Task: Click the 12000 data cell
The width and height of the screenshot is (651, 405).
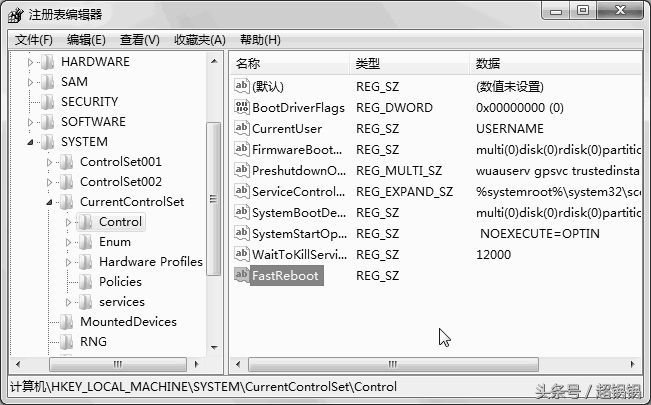Action: tap(494, 255)
